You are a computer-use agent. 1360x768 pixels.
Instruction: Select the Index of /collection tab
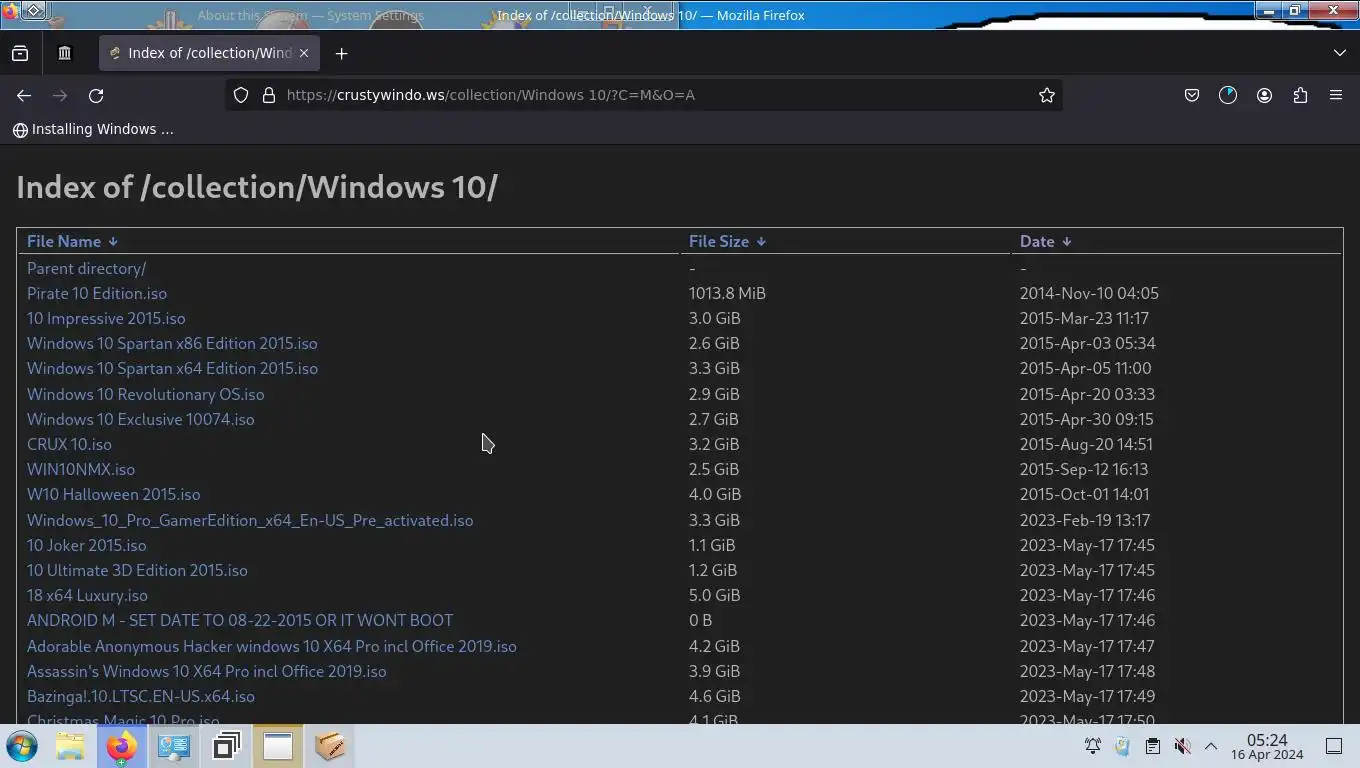coord(209,53)
